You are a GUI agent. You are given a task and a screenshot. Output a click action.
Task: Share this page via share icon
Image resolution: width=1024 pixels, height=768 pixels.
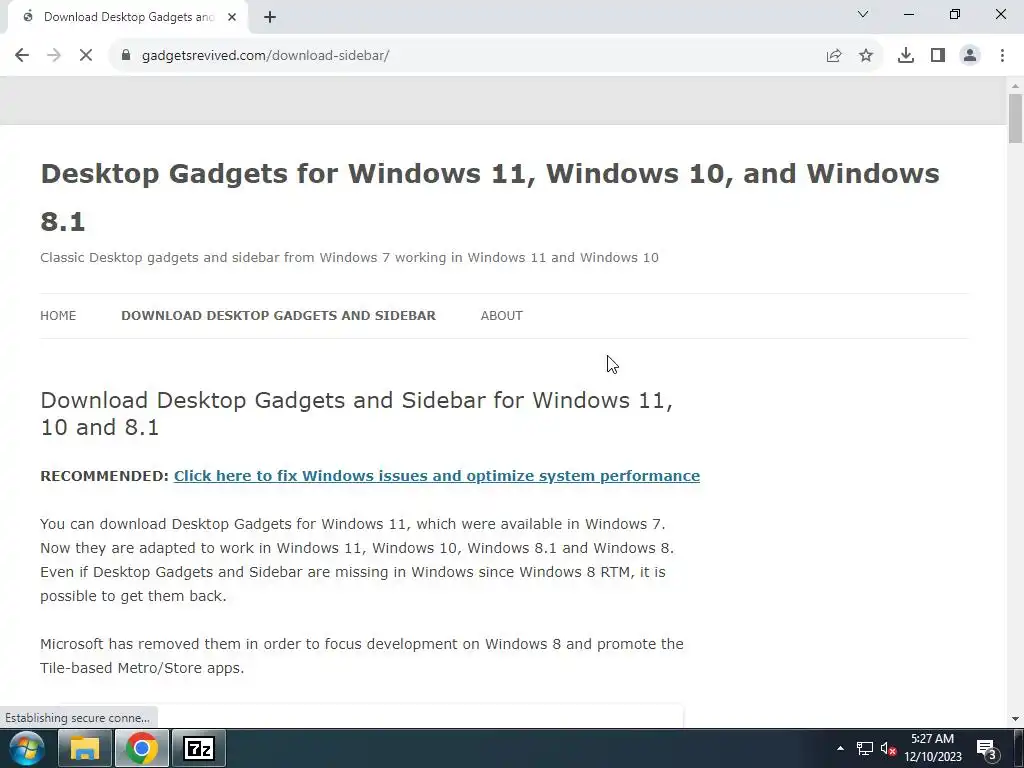834,56
